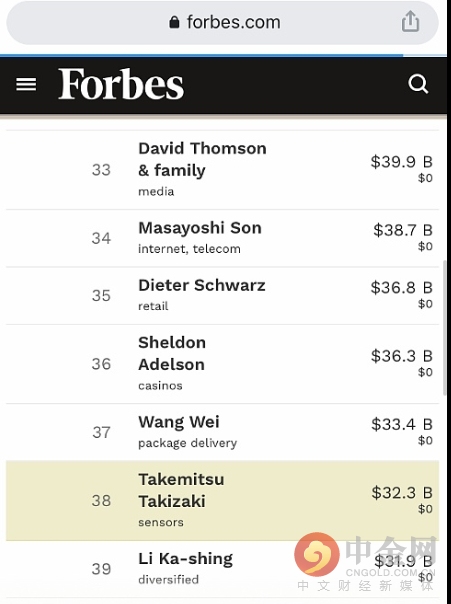The image size is (451, 604).
Task: Tap the search magnifier icon
Action: point(418,84)
